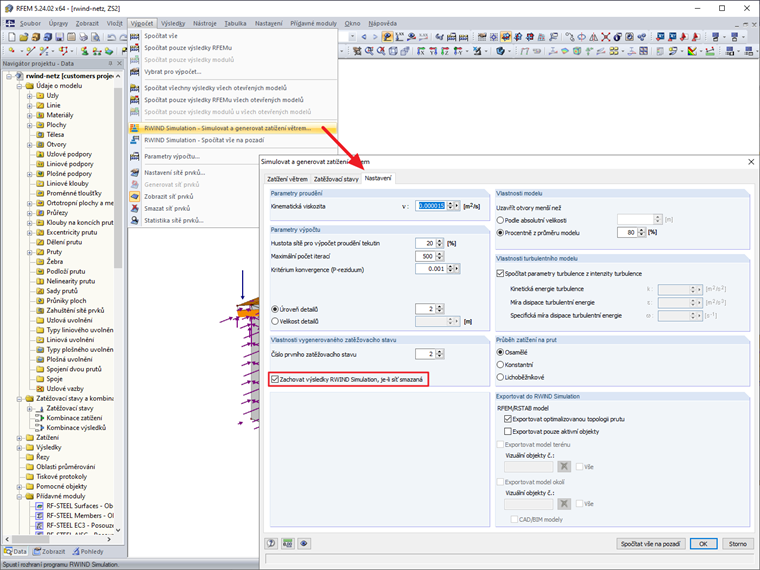
Task: Expand the Zatížení tree node
Action: pyautogui.click(x=19, y=438)
